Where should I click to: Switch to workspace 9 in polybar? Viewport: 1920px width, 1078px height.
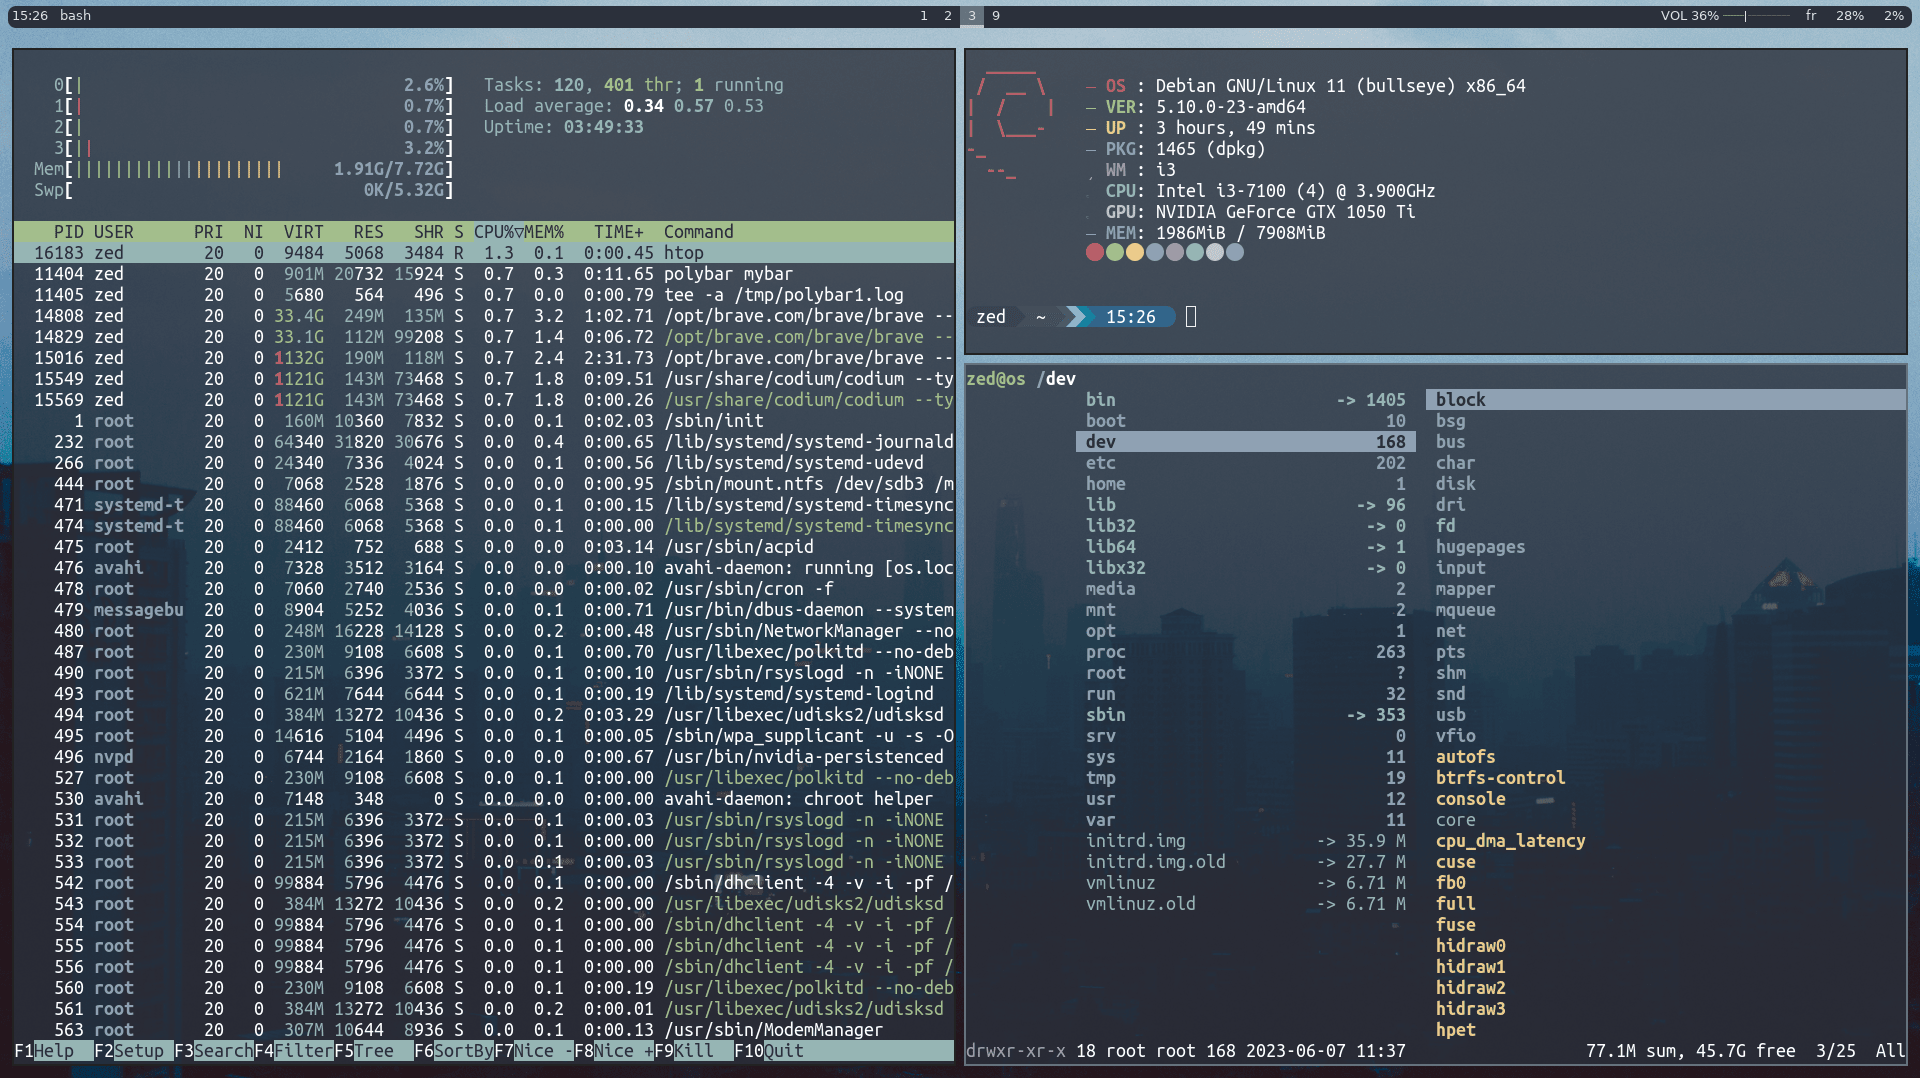(x=995, y=16)
